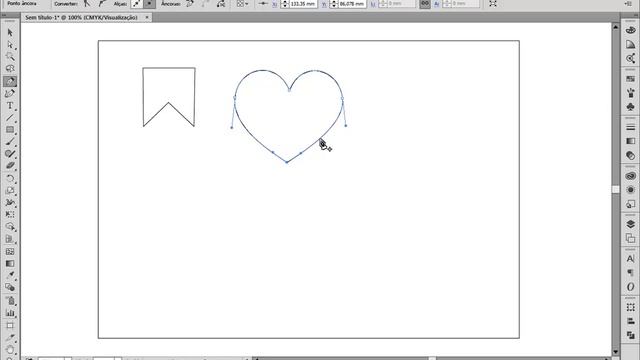The image size is (640, 360).
Task: Select the Slice tool
Action: (x=10, y=338)
